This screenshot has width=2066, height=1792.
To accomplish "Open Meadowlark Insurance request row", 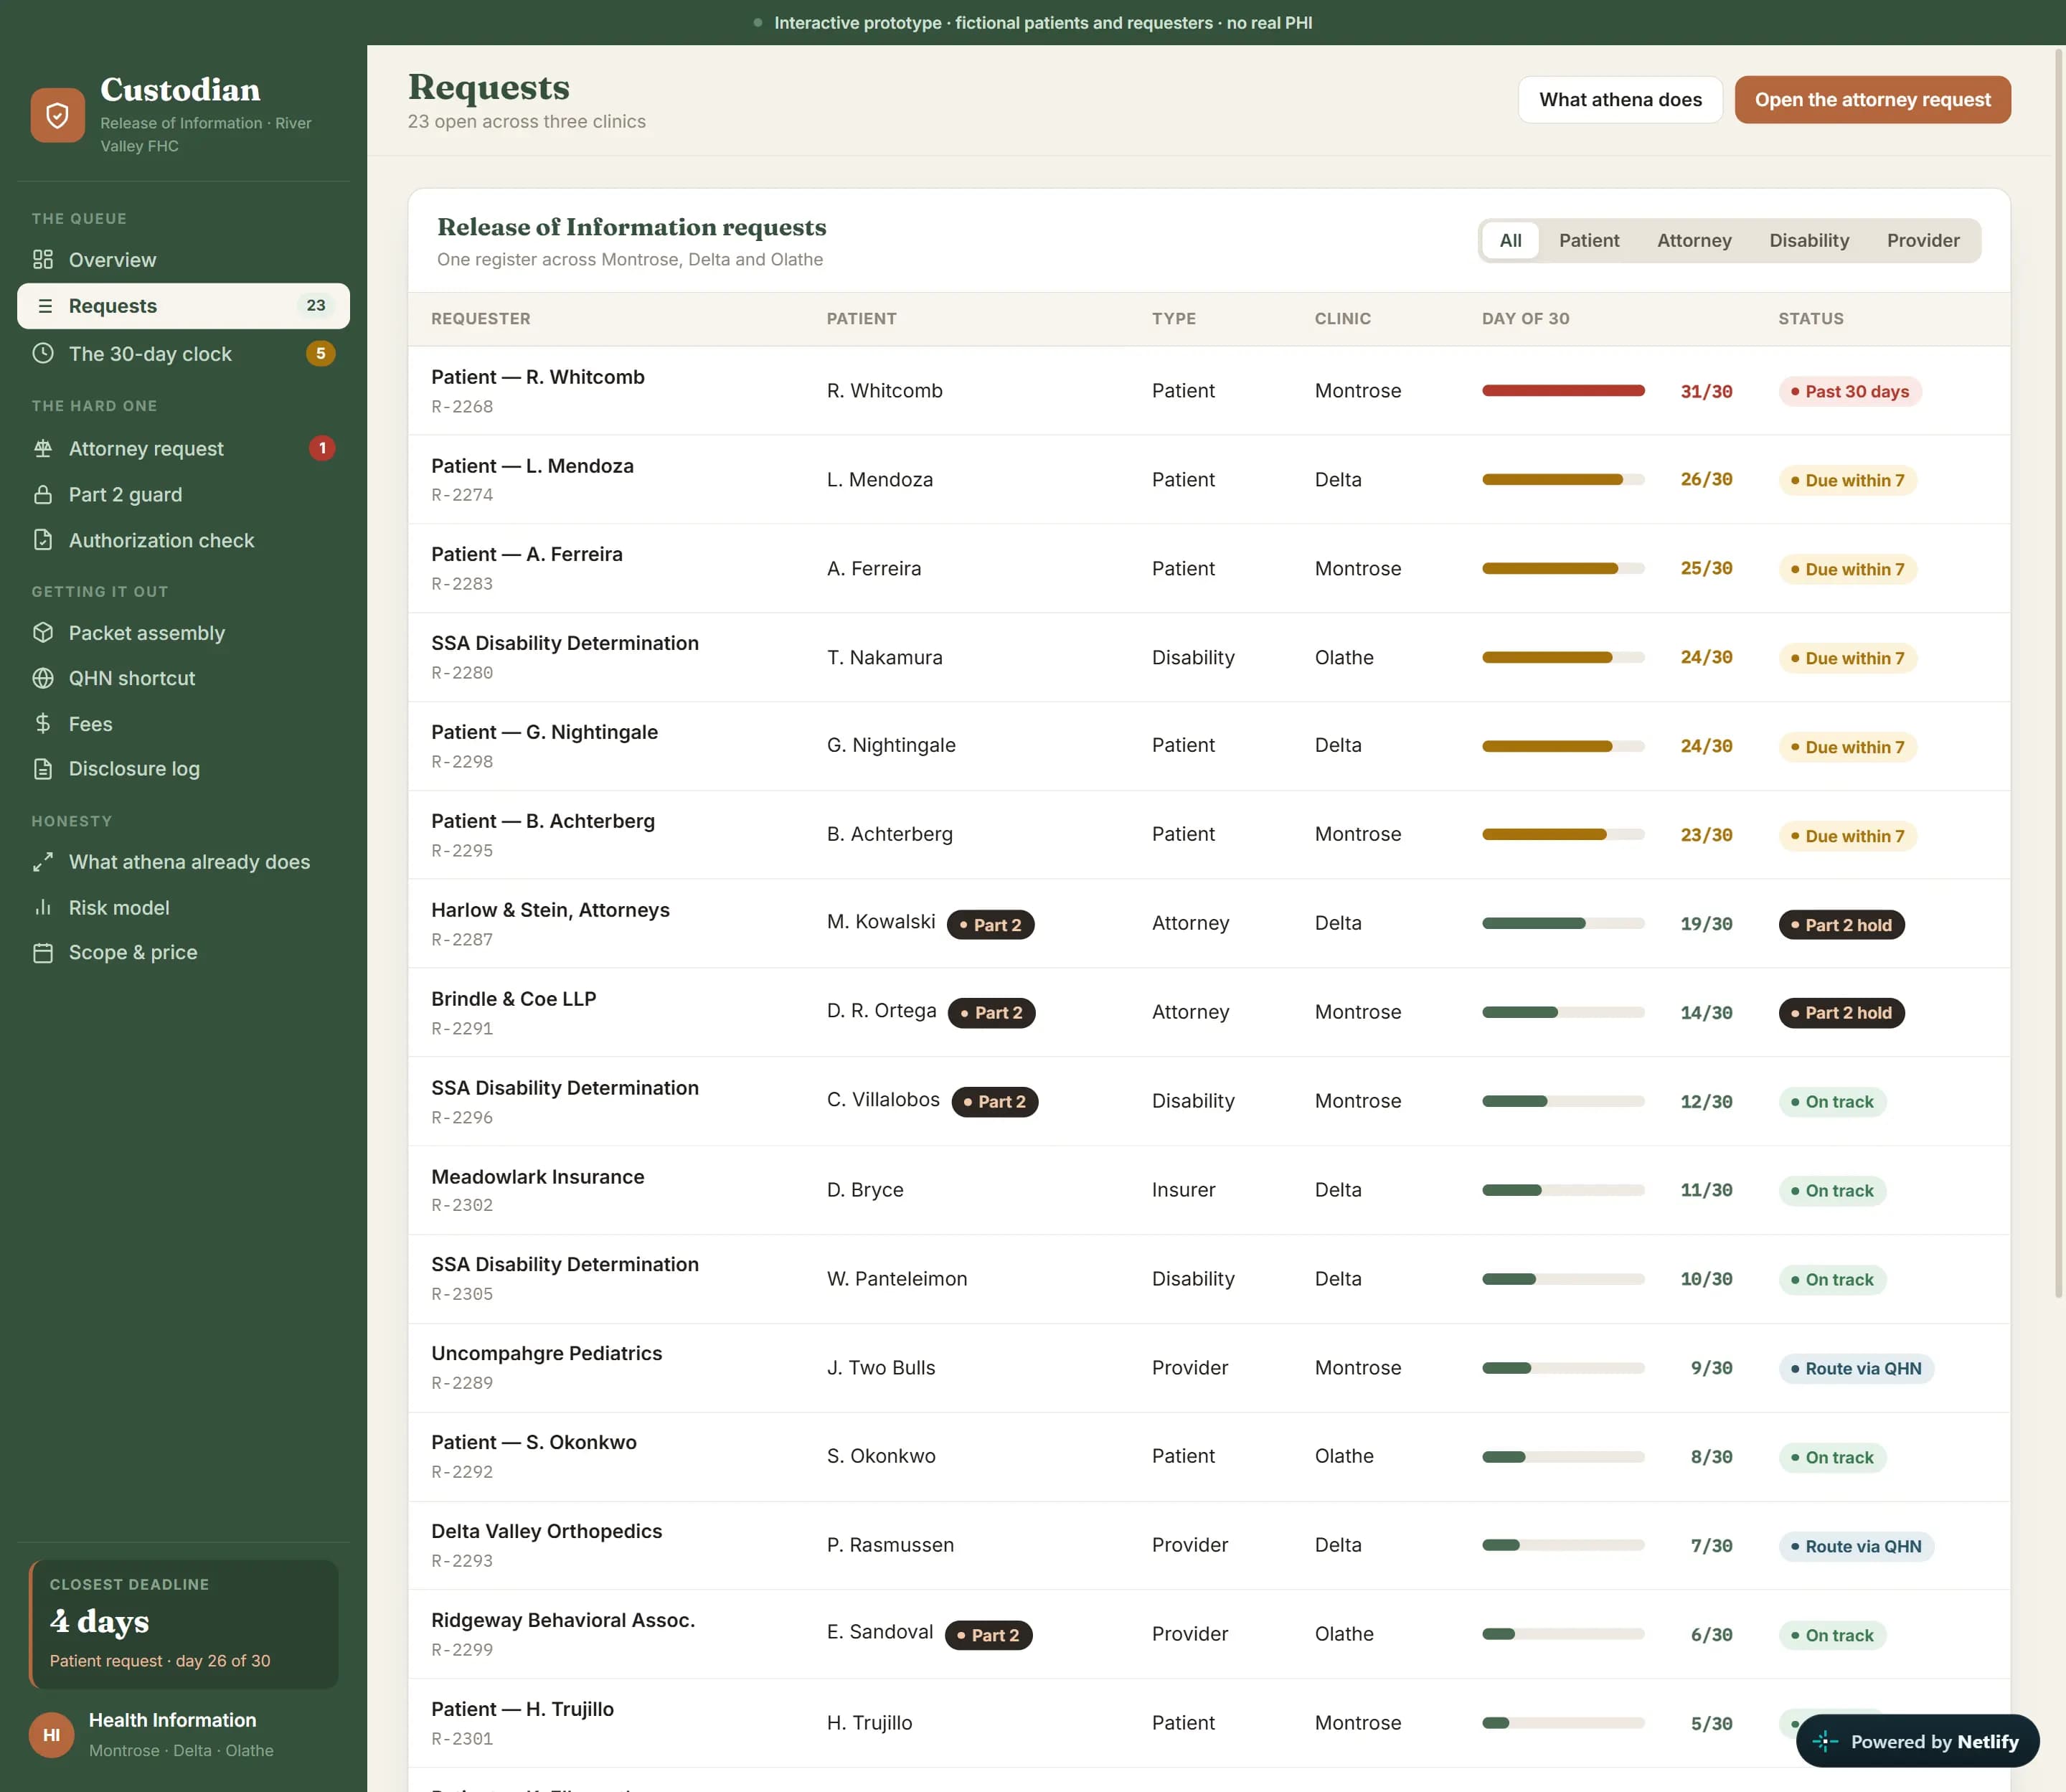I will [x=1208, y=1190].
